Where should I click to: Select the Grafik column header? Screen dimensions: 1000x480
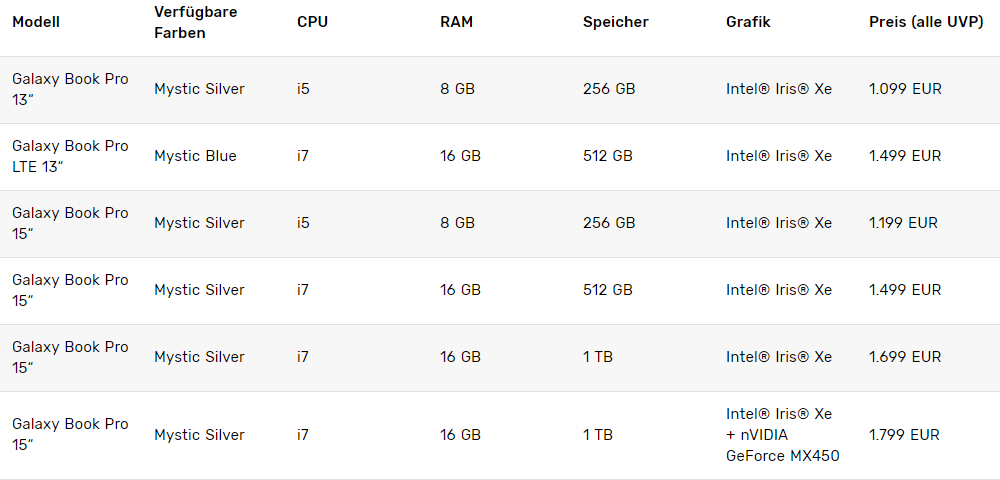(x=748, y=22)
